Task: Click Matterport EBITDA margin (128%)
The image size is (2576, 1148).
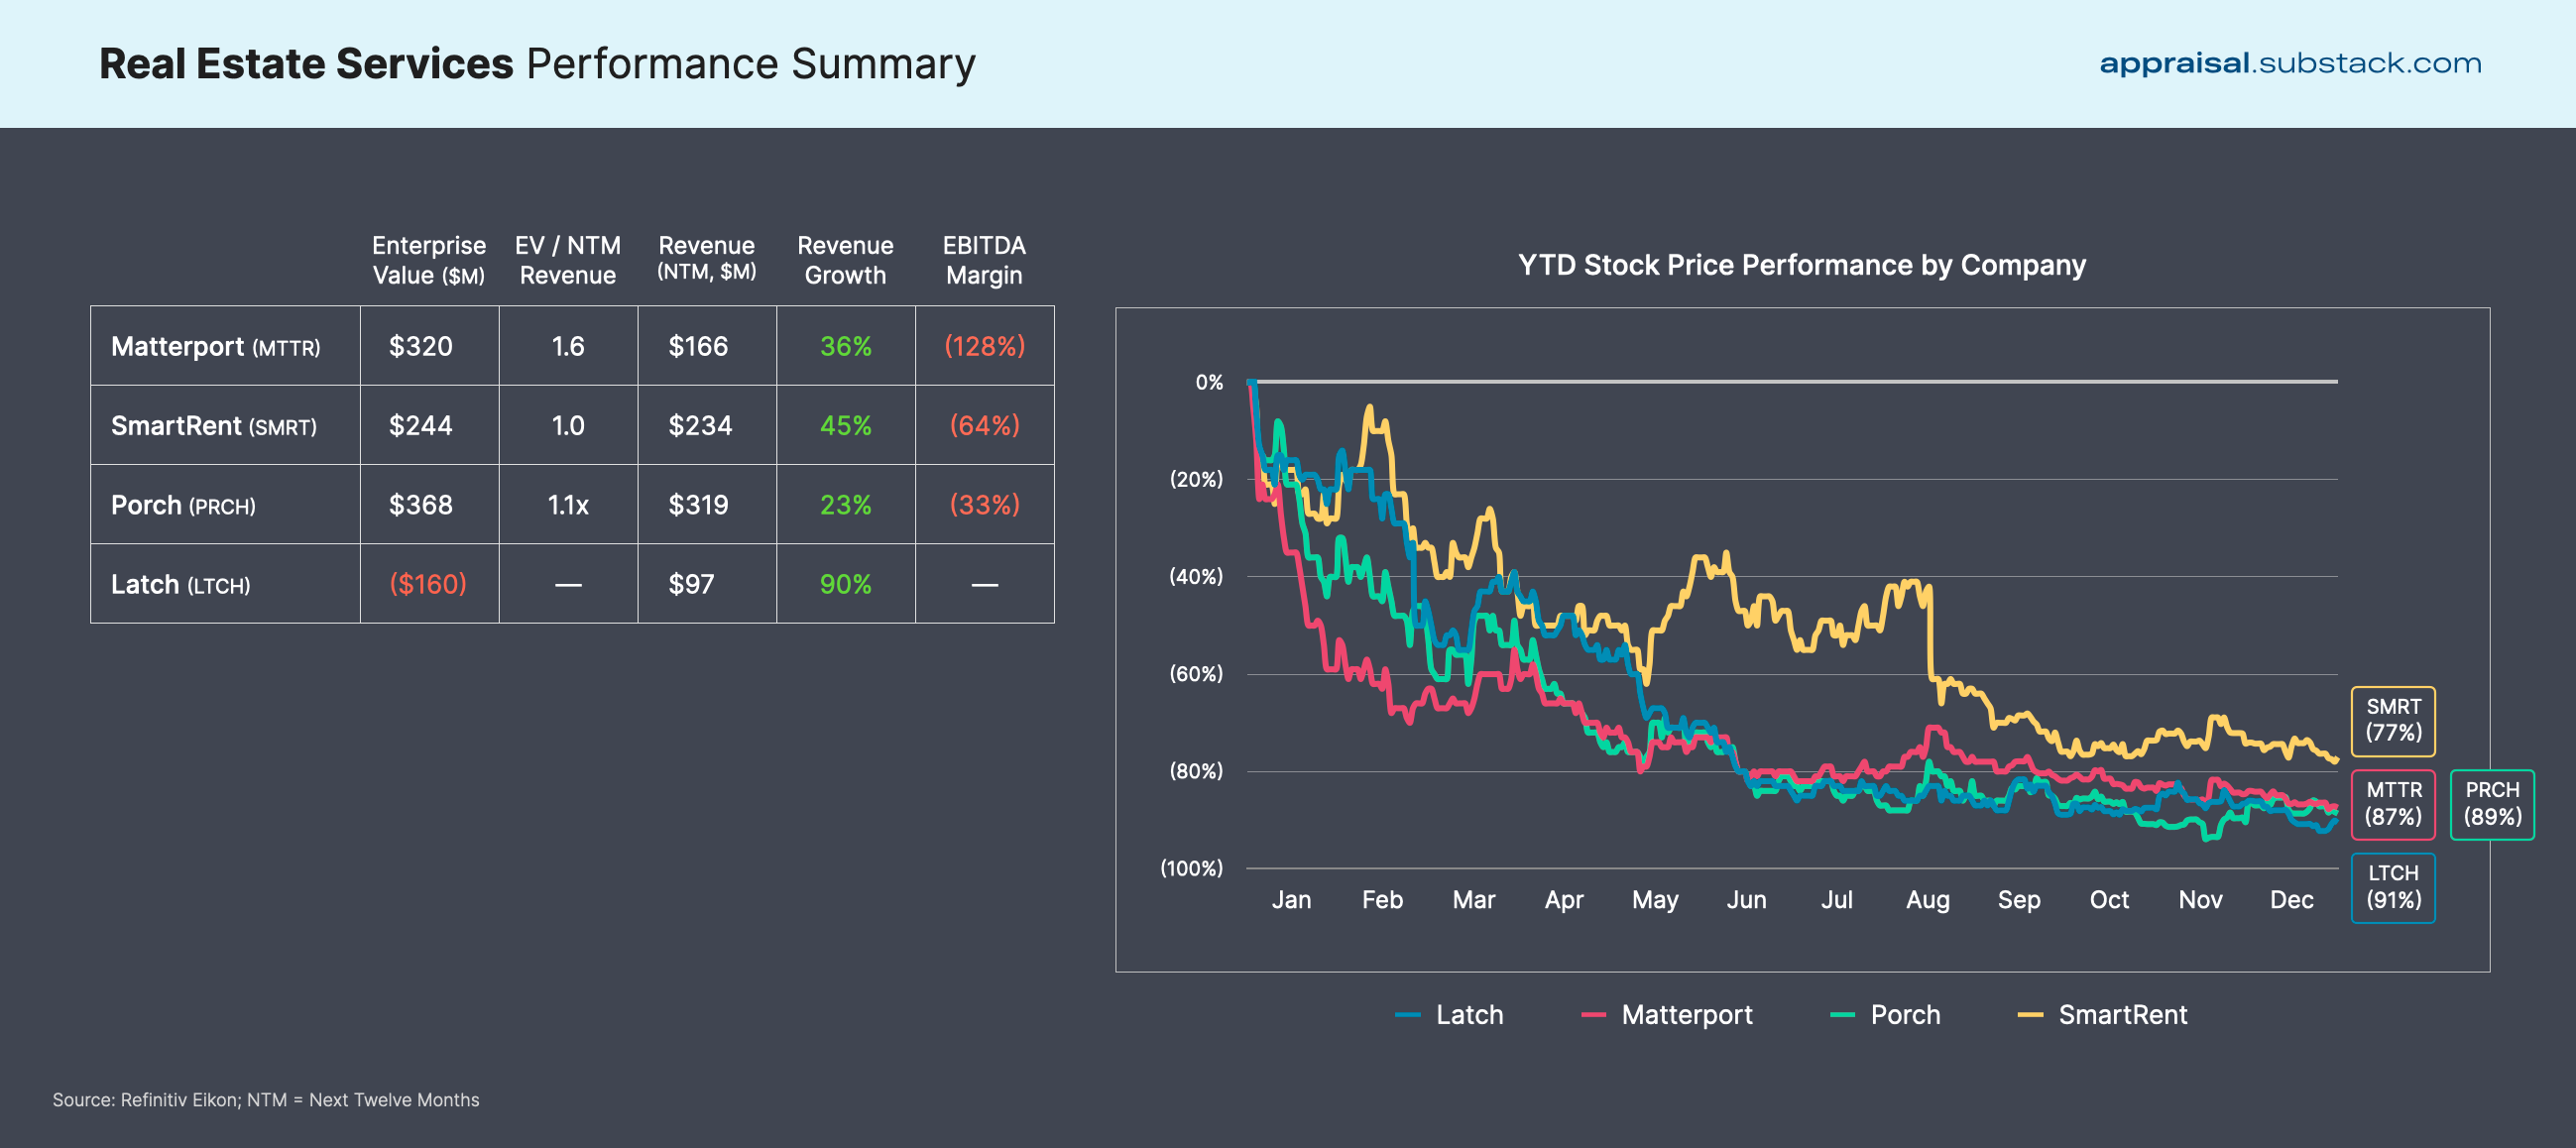Action: pyautogui.click(x=985, y=346)
